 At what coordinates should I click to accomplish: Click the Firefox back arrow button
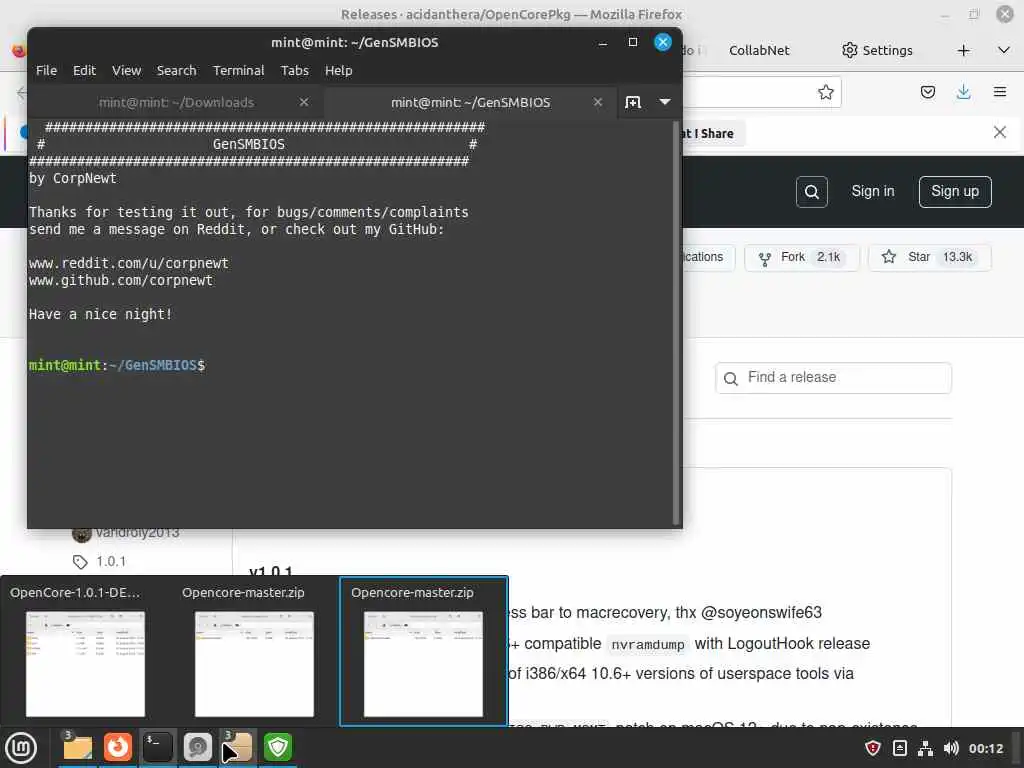[x=21, y=92]
